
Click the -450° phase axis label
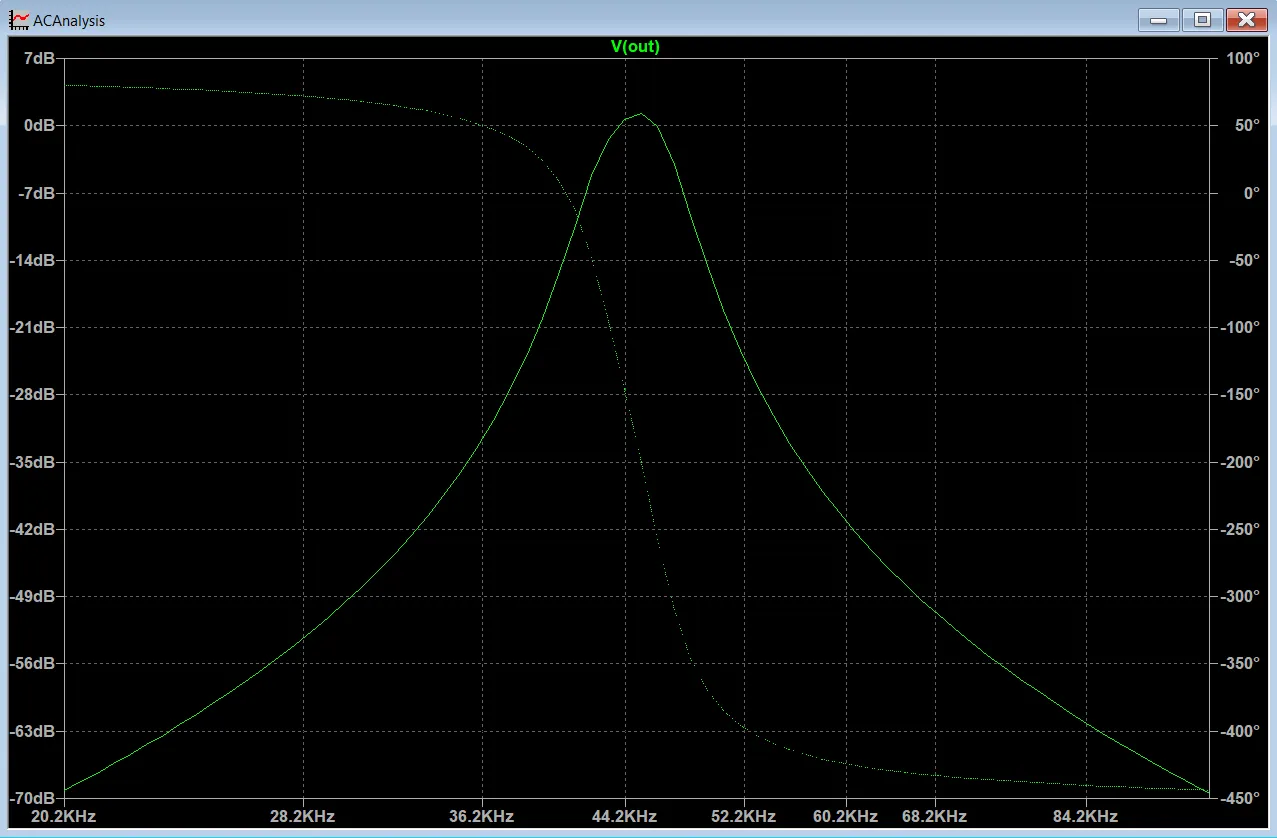point(1239,798)
